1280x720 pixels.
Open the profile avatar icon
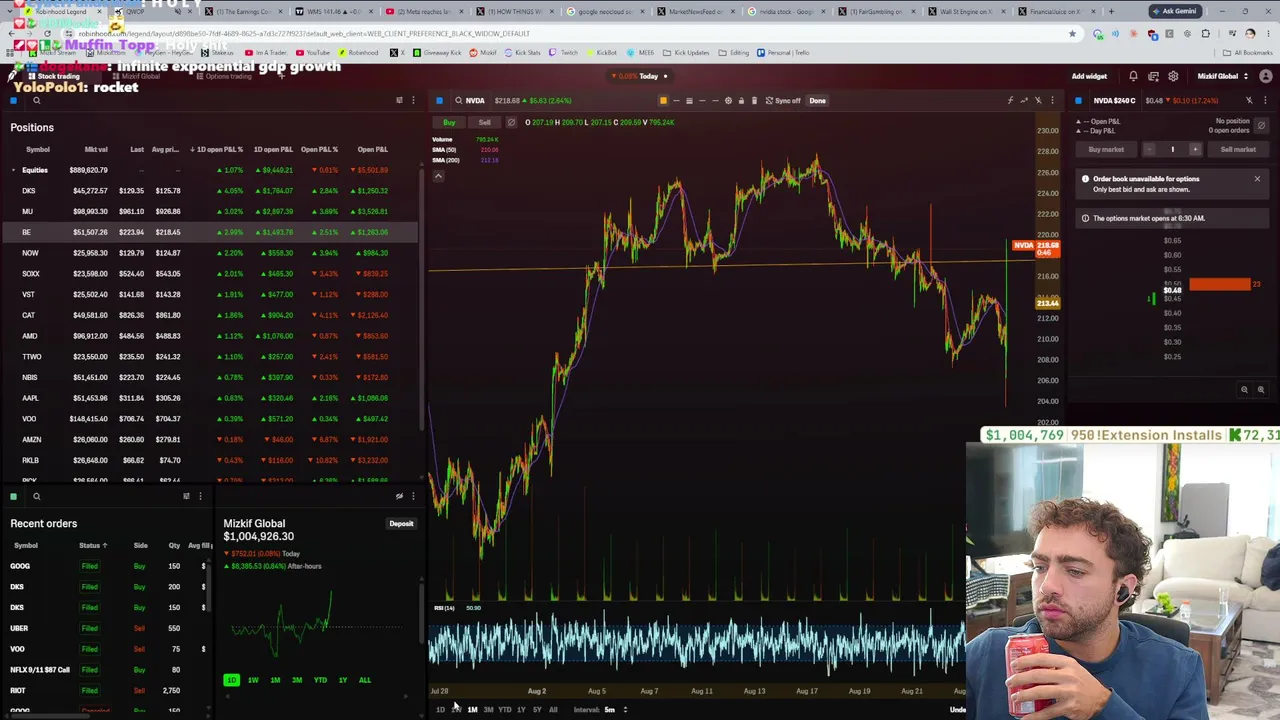point(1266,76)
